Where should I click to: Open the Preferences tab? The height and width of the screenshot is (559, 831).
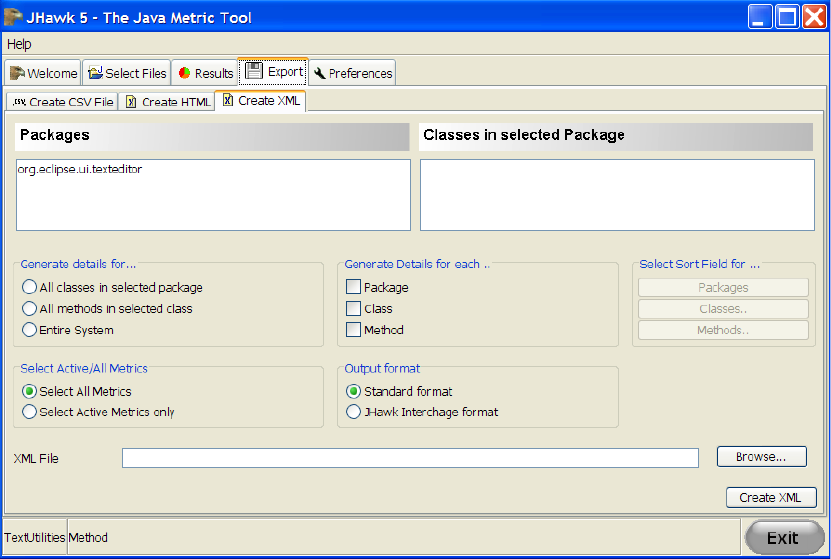click(x=352, y=73)
